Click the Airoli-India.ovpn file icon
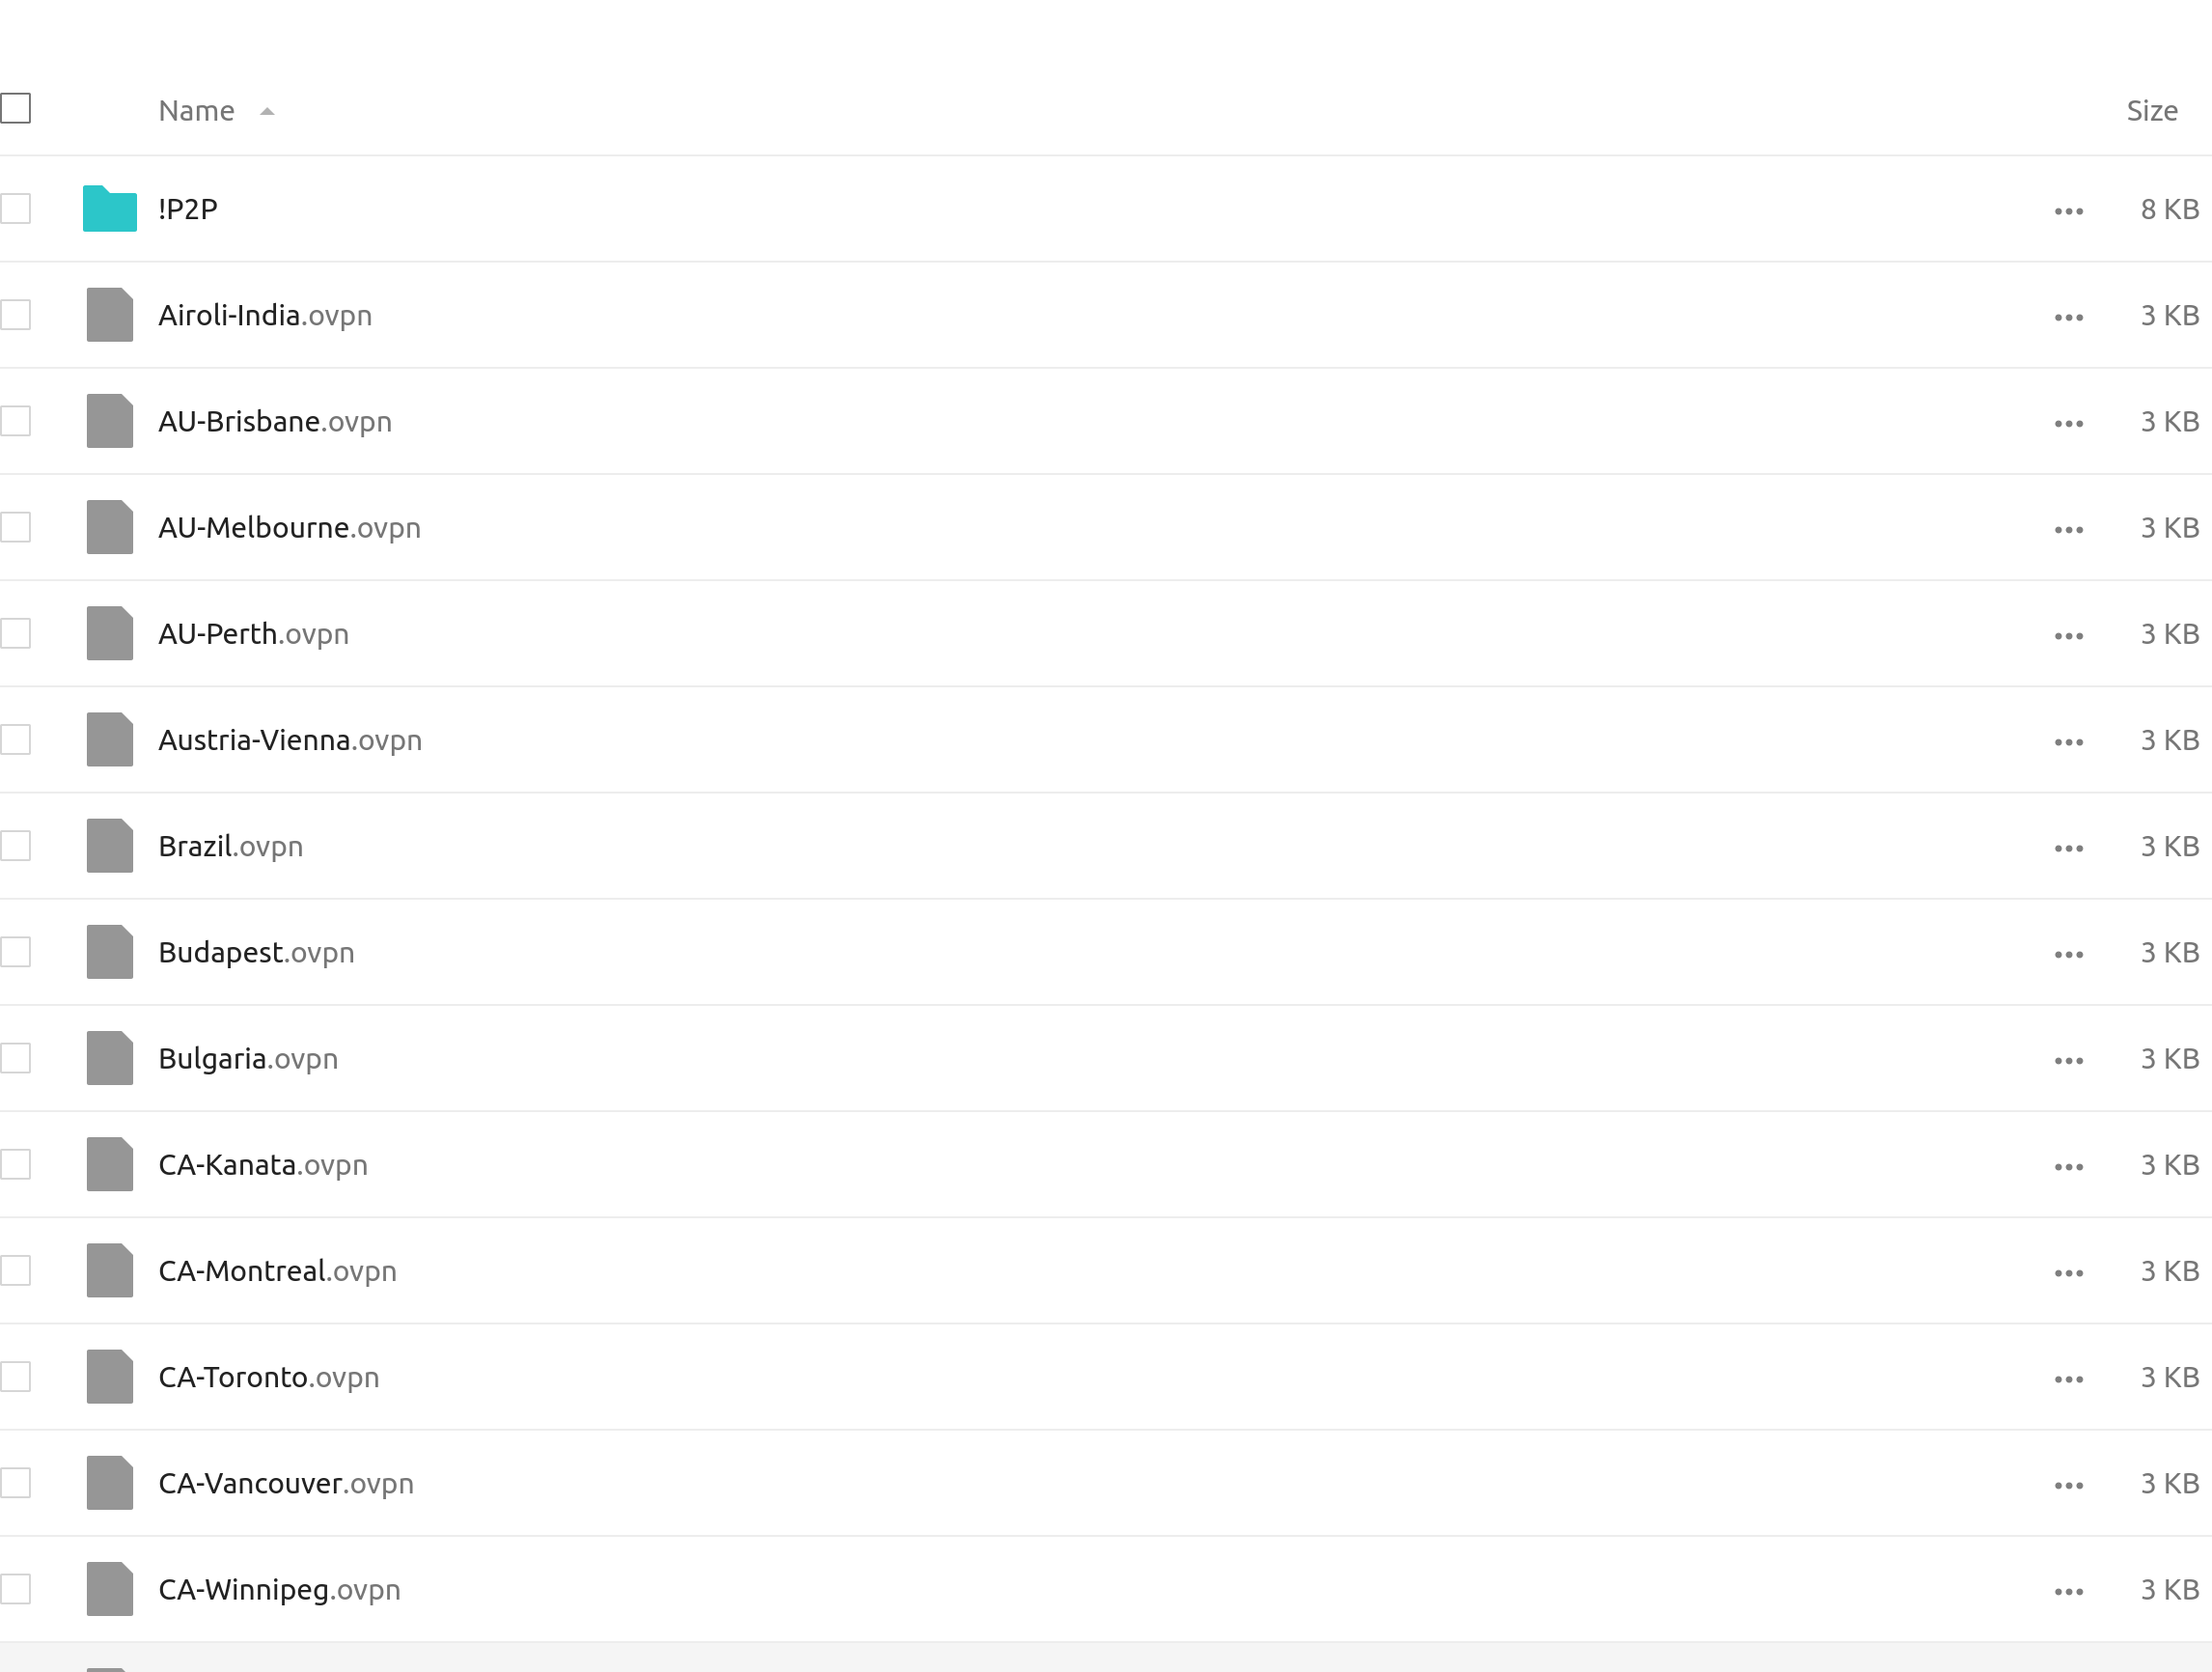This screenshot has height=1672, width=2212. tap(108, 315)
